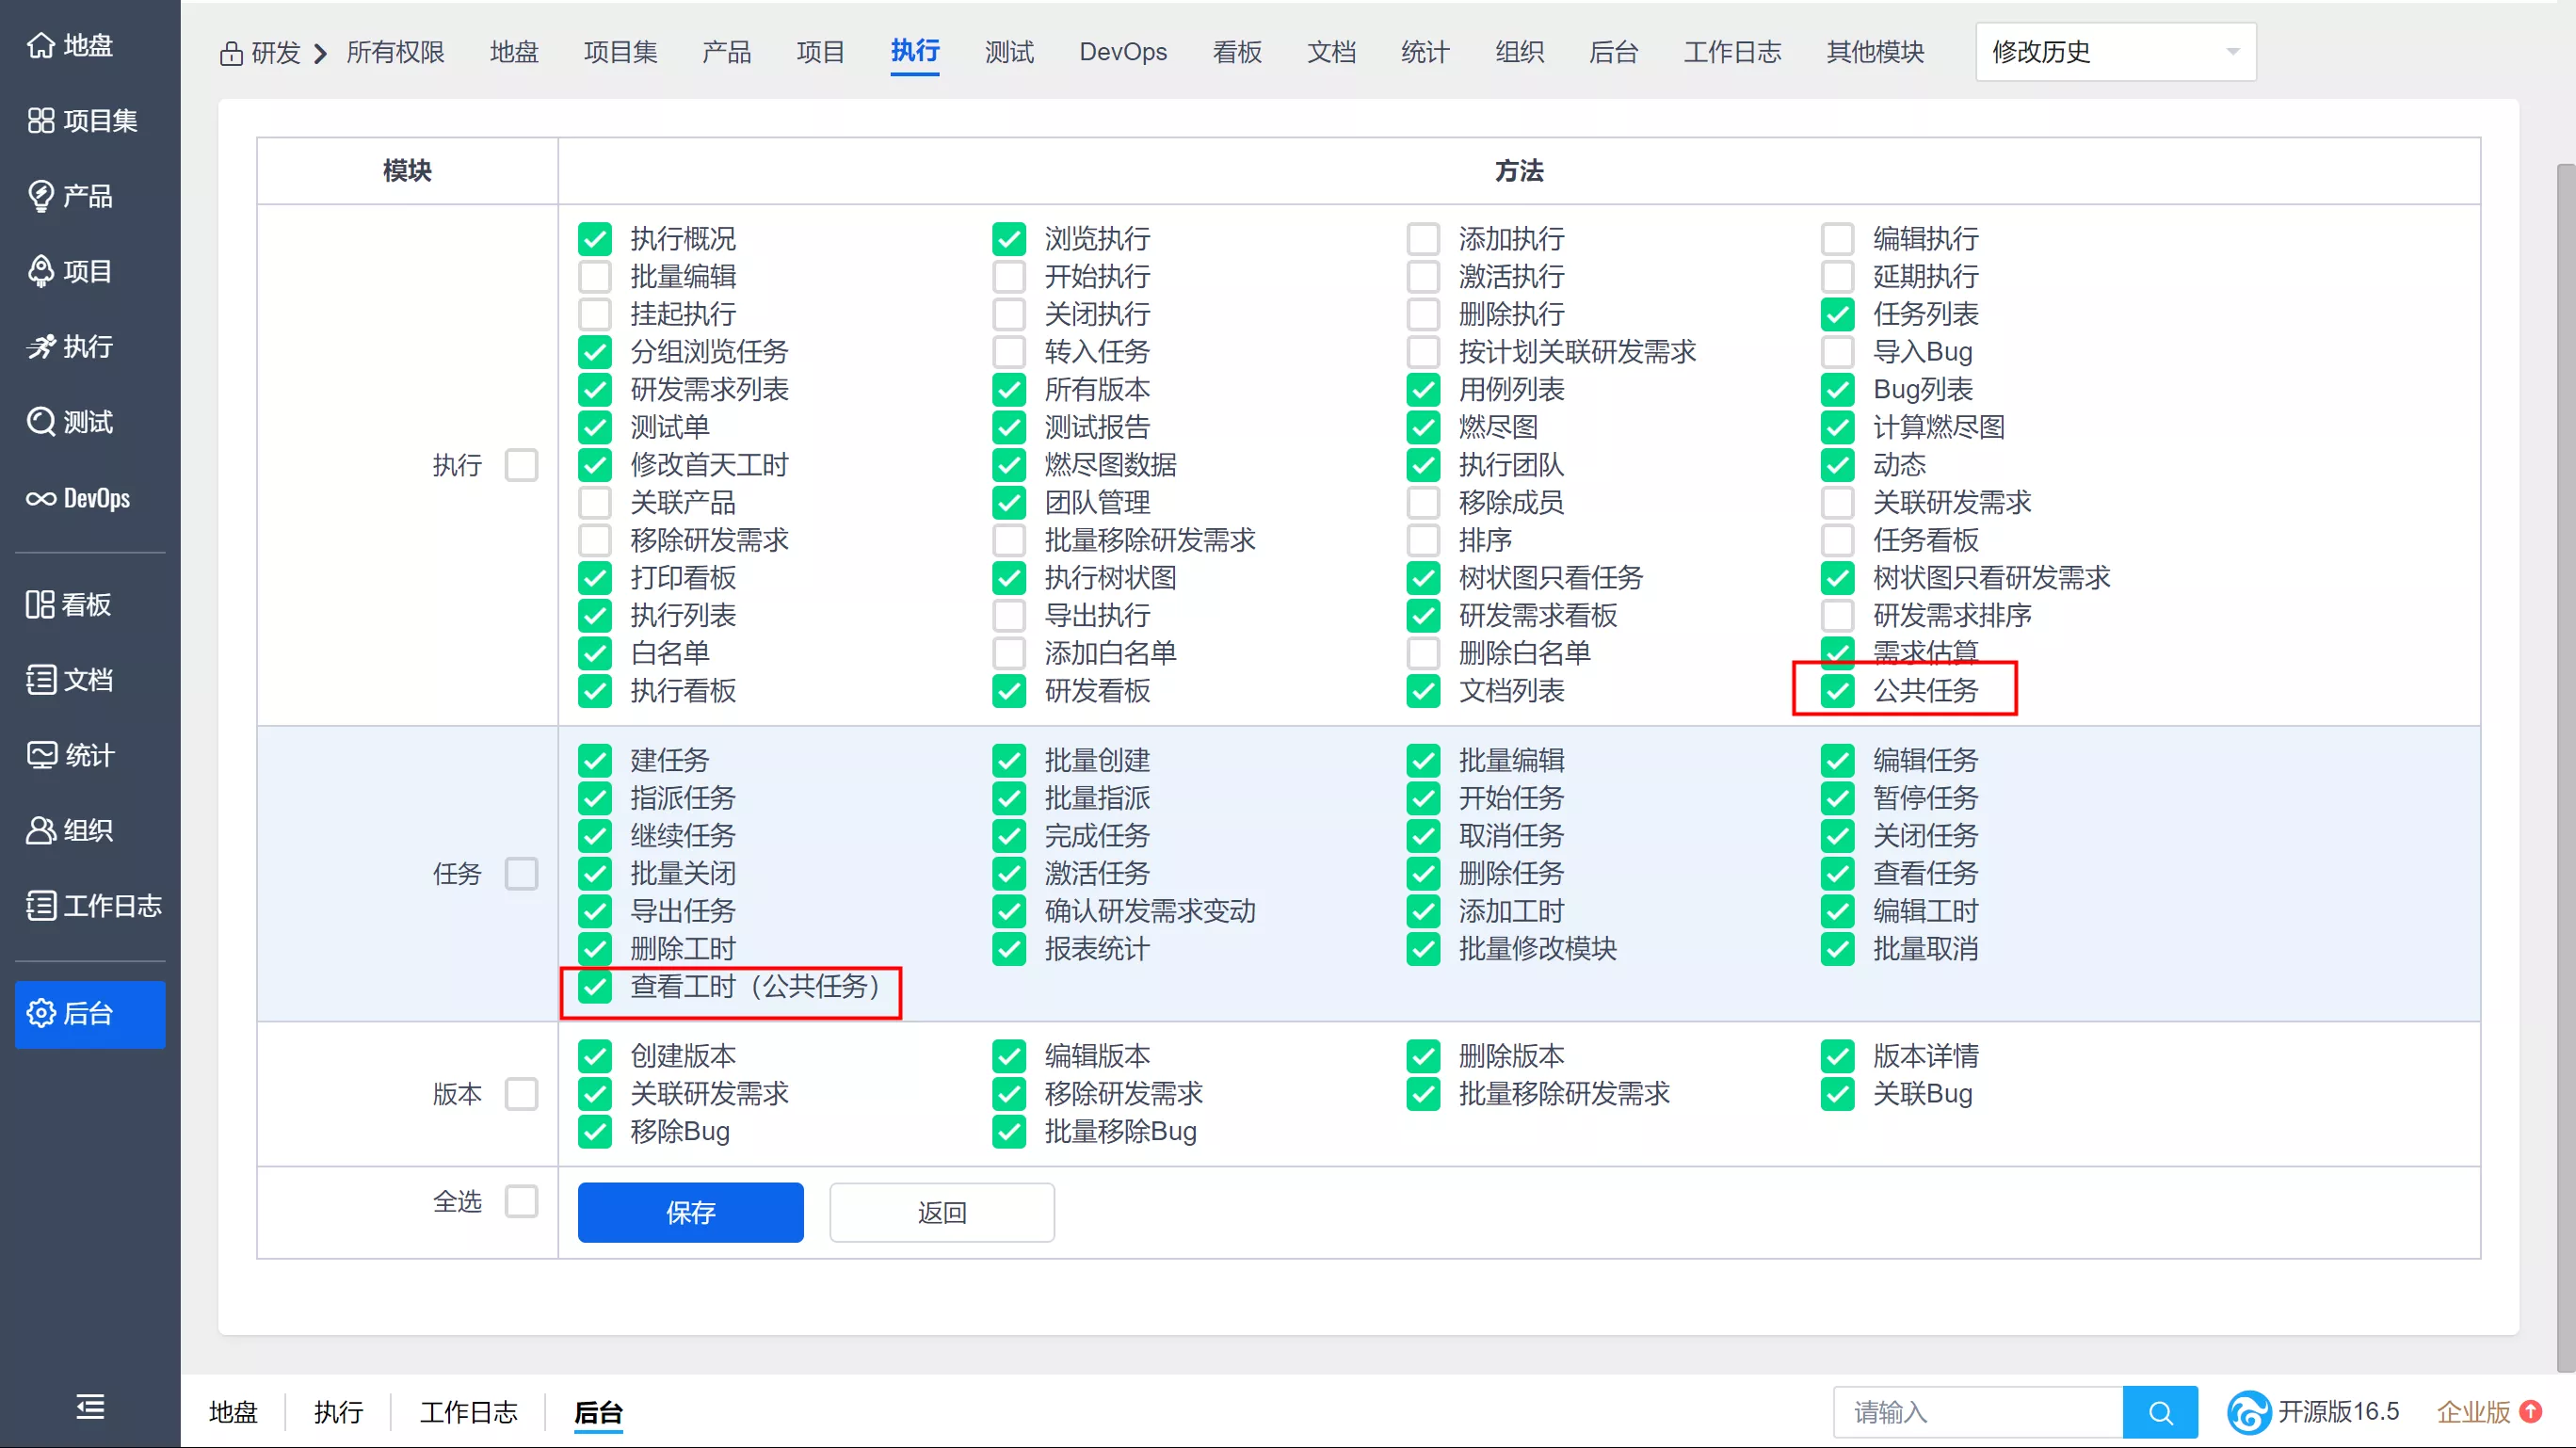
Task: Check the 任务看板 checkbox
Action: (x=1837, y=541)
